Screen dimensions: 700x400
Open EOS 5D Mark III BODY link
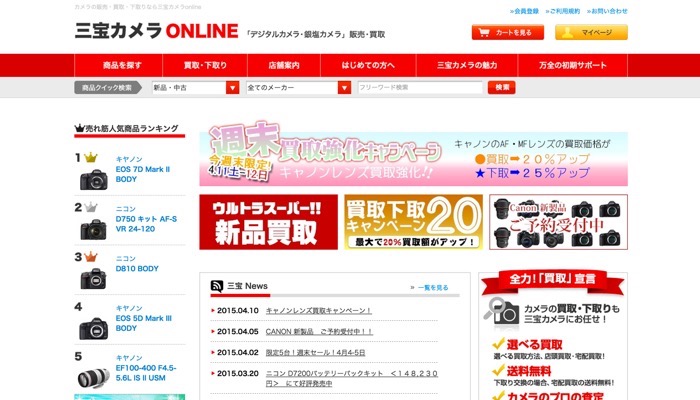click(144, 323)
